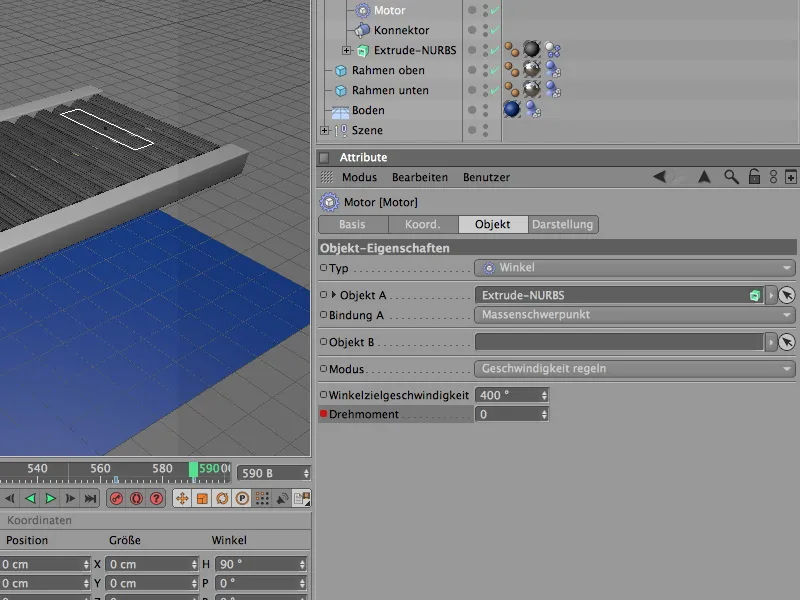Expand the Extrude-NURBS tree item
The image size is (800, 600).
[x=346, y=50]
